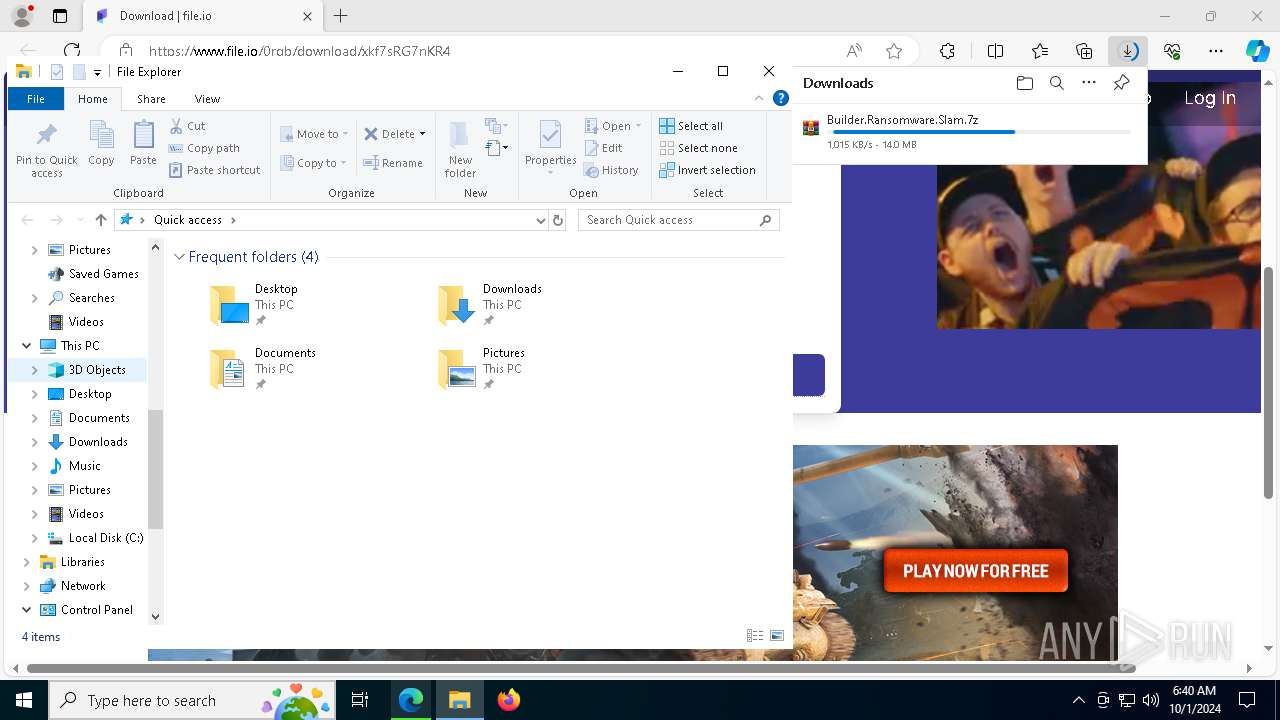Open the Documents frequent folder
Screen dimensions: 1280x720
click(263, 368)
